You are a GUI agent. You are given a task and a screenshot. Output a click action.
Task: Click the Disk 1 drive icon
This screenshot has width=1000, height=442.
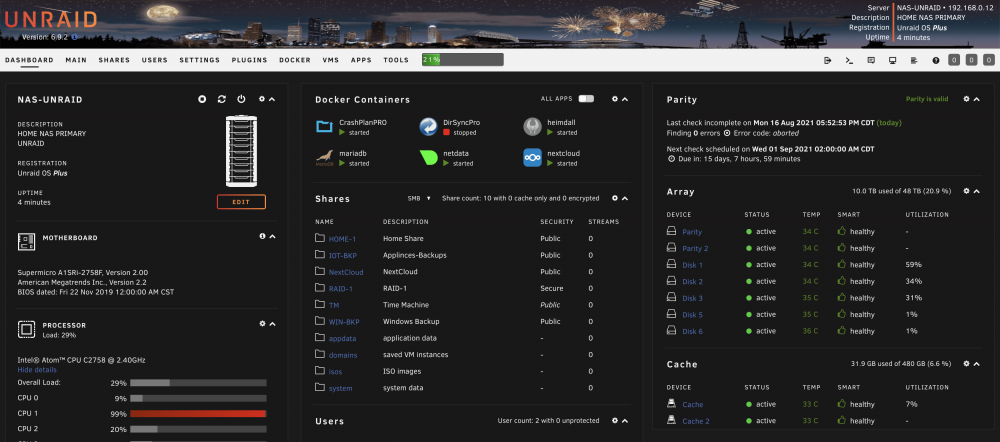672,265
